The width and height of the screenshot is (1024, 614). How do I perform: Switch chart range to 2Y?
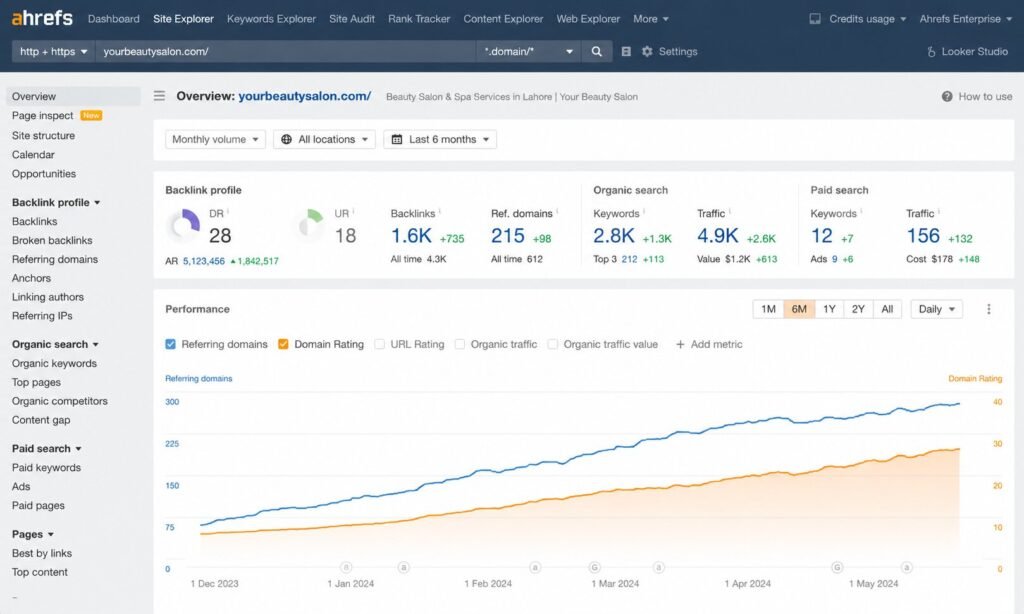point(858,309)
